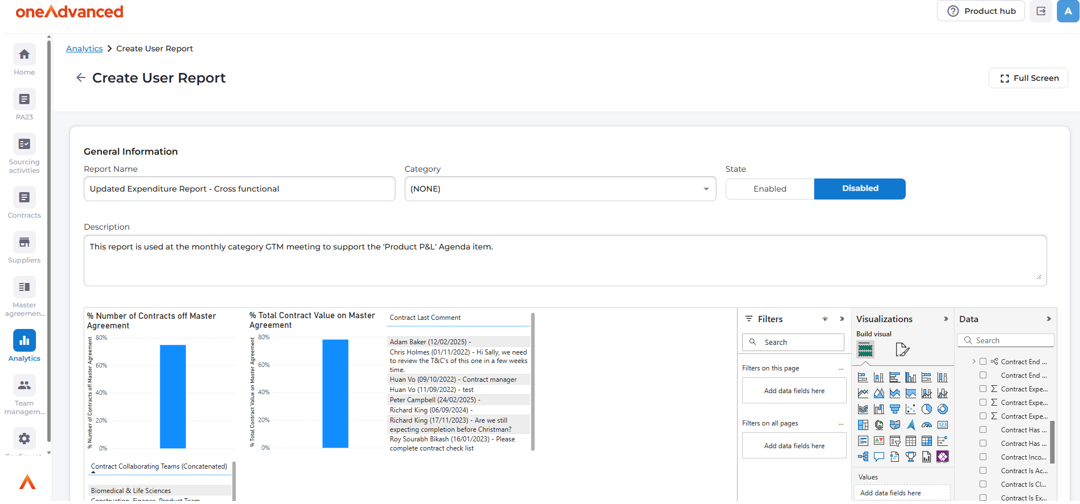Open the Product hub
The width and height of the screenshot is (1080, 504).
pos(980,11)
